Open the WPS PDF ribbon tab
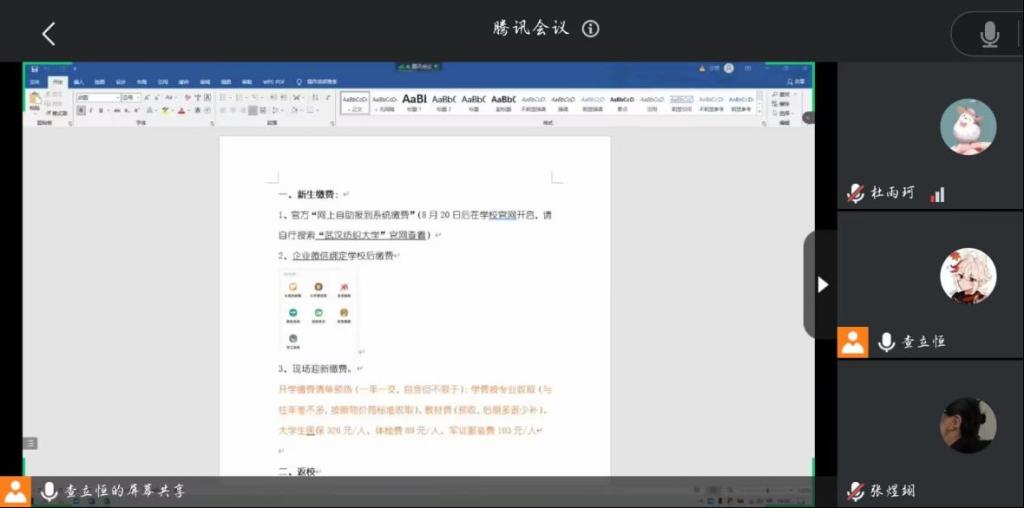Viewport: 1024px width, 508px height. click(273, 81)
